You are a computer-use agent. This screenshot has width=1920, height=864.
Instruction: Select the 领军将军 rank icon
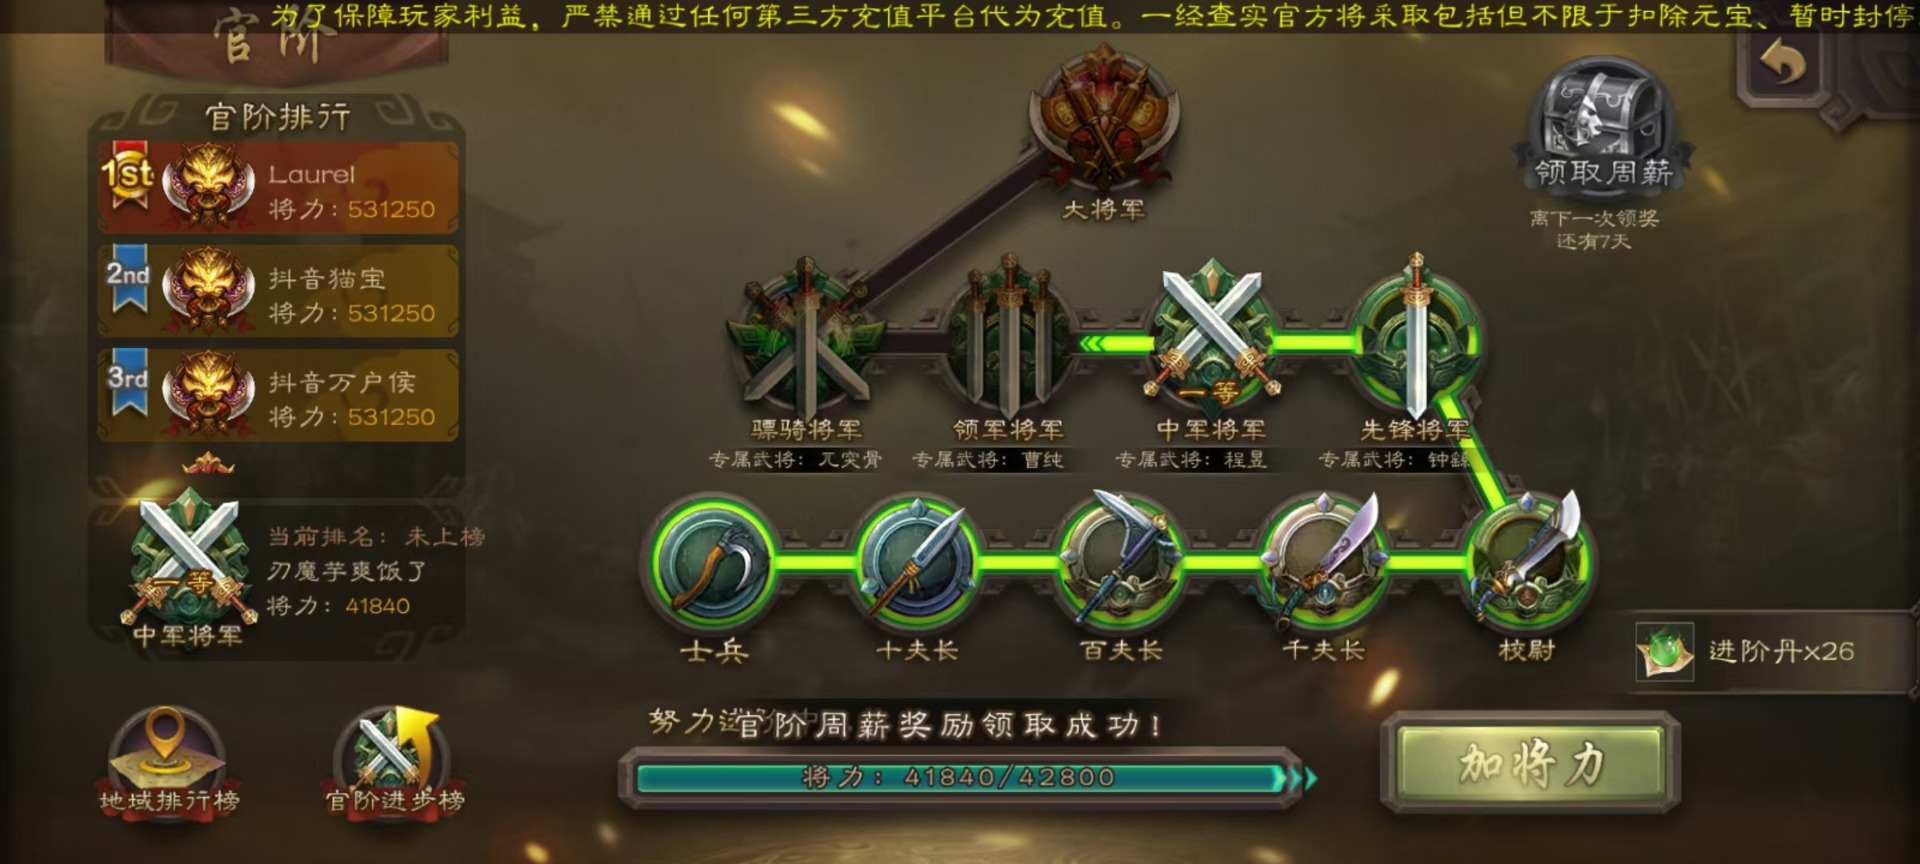(x=1009, y=340)
